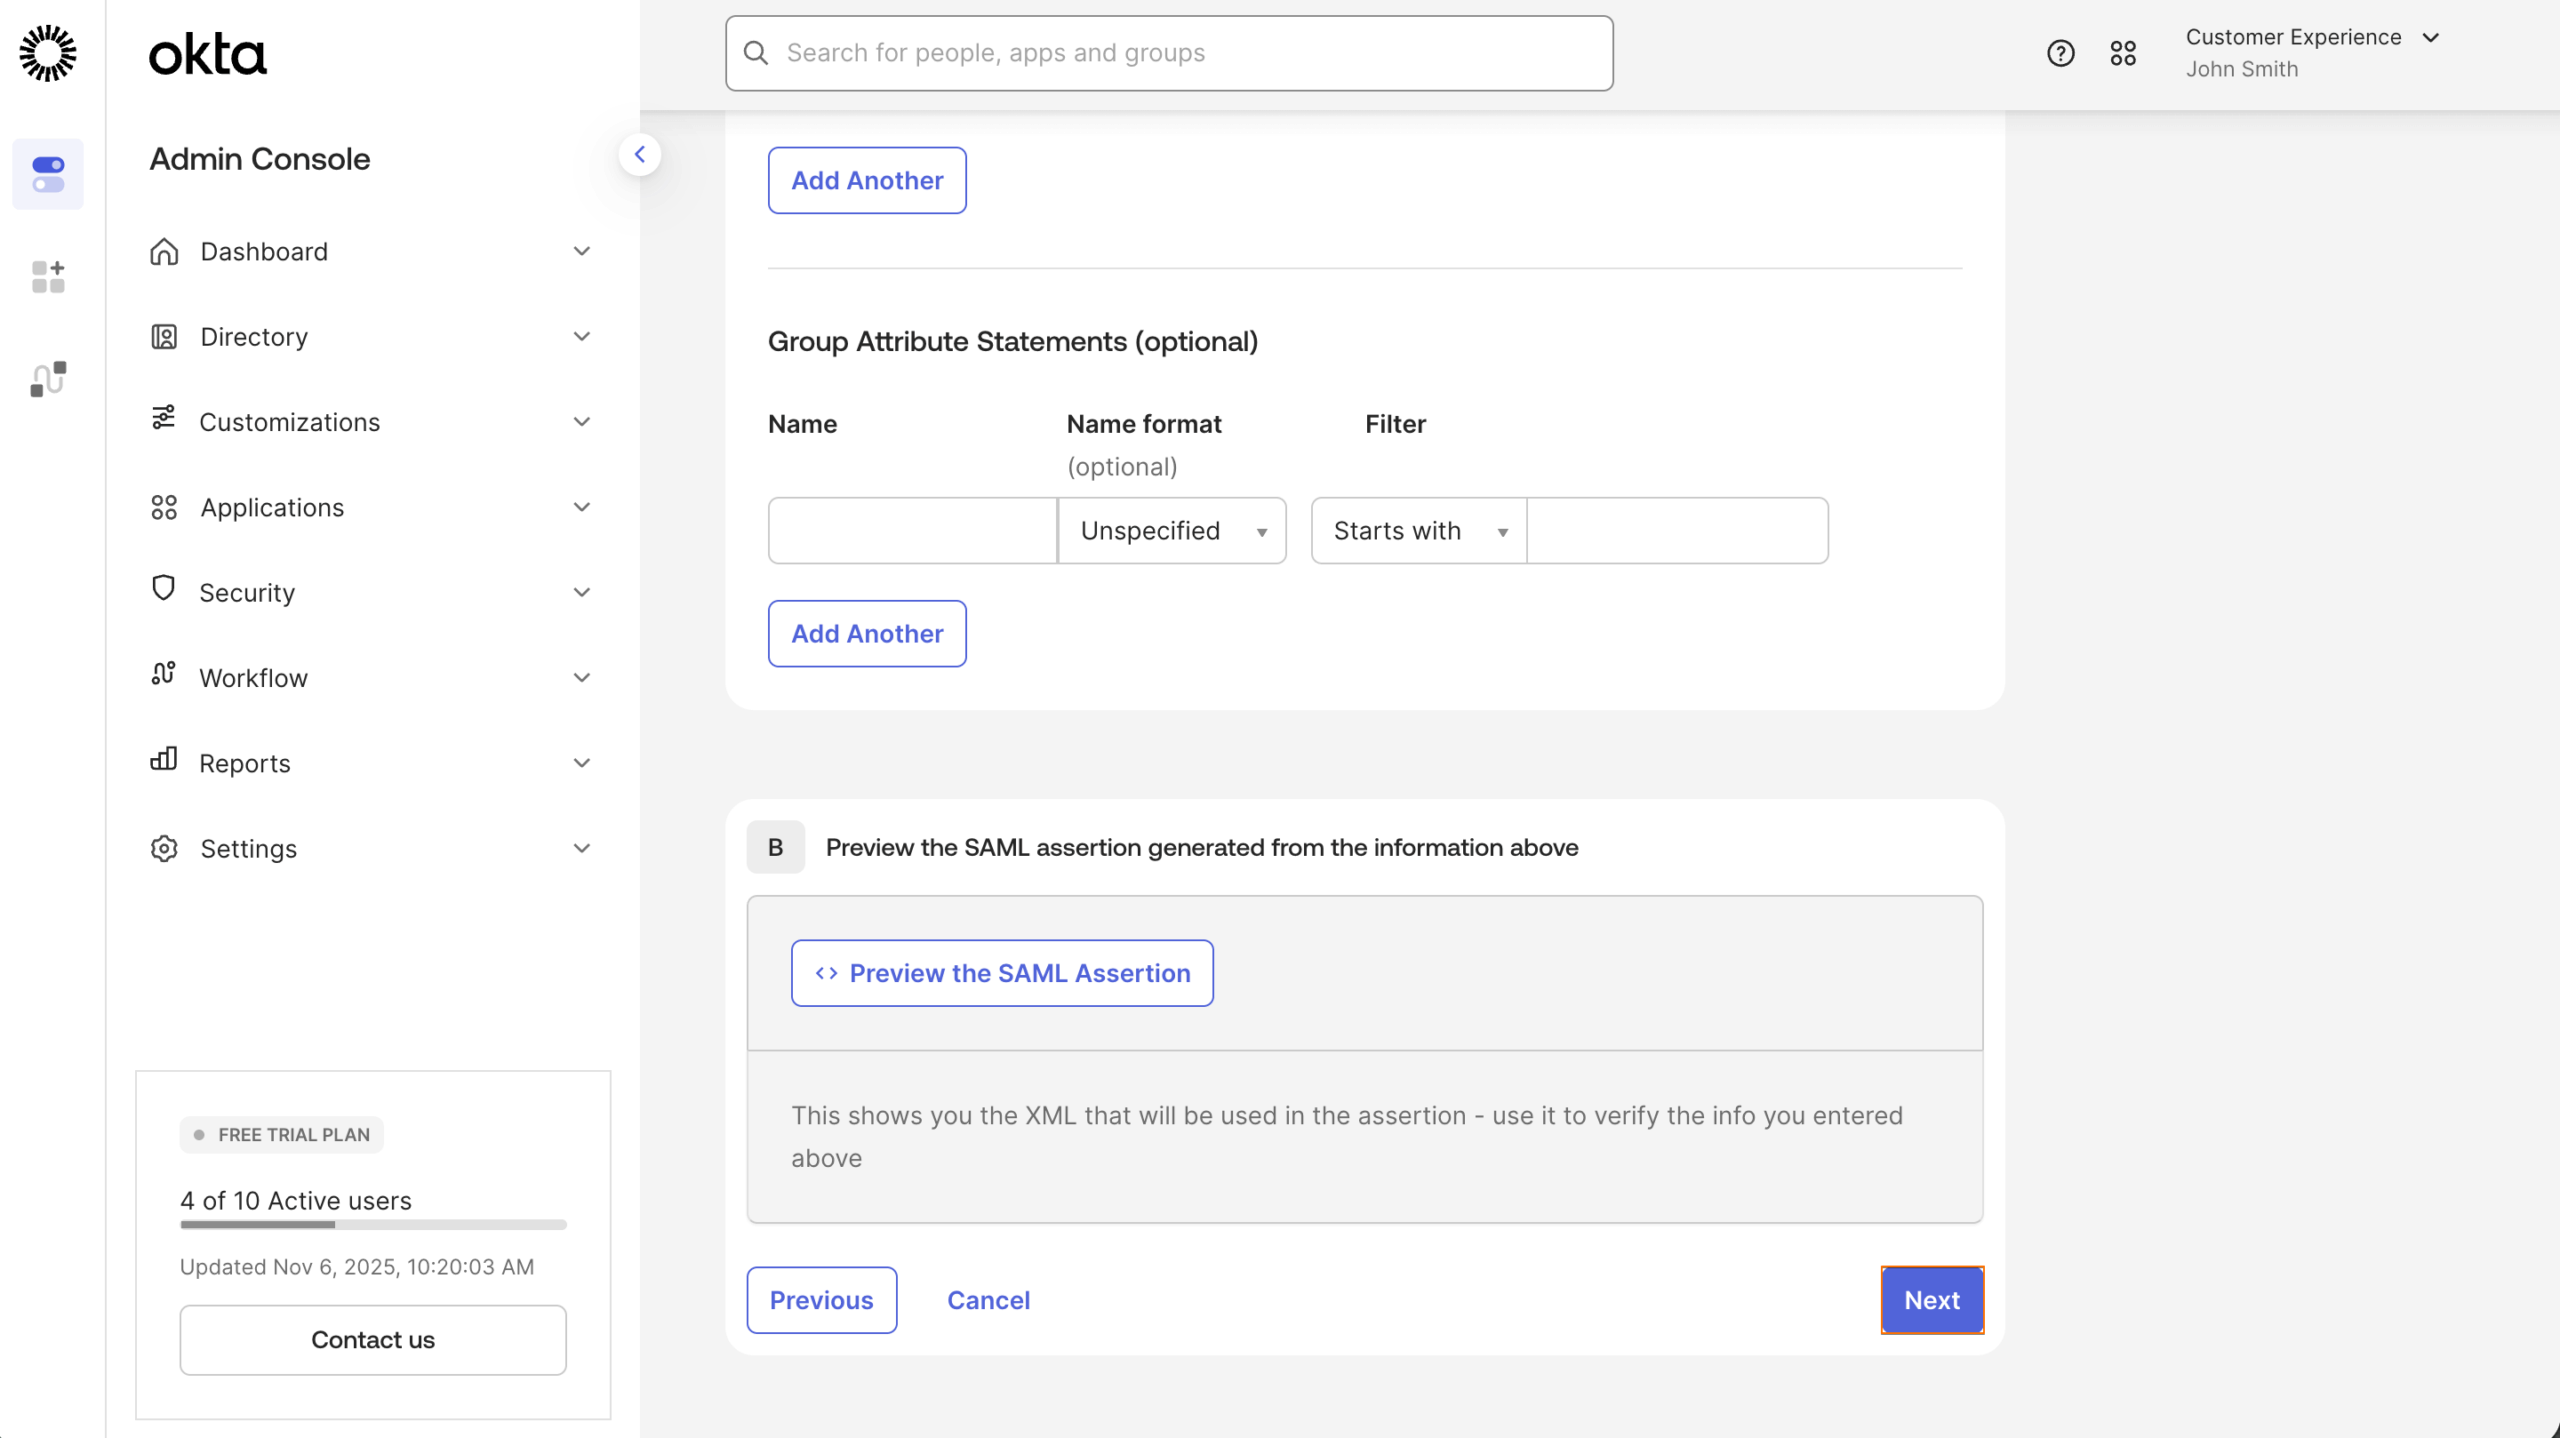Click the Okta logo
This screenshot has width=2560, height=1438.
[x=207, y=53]
